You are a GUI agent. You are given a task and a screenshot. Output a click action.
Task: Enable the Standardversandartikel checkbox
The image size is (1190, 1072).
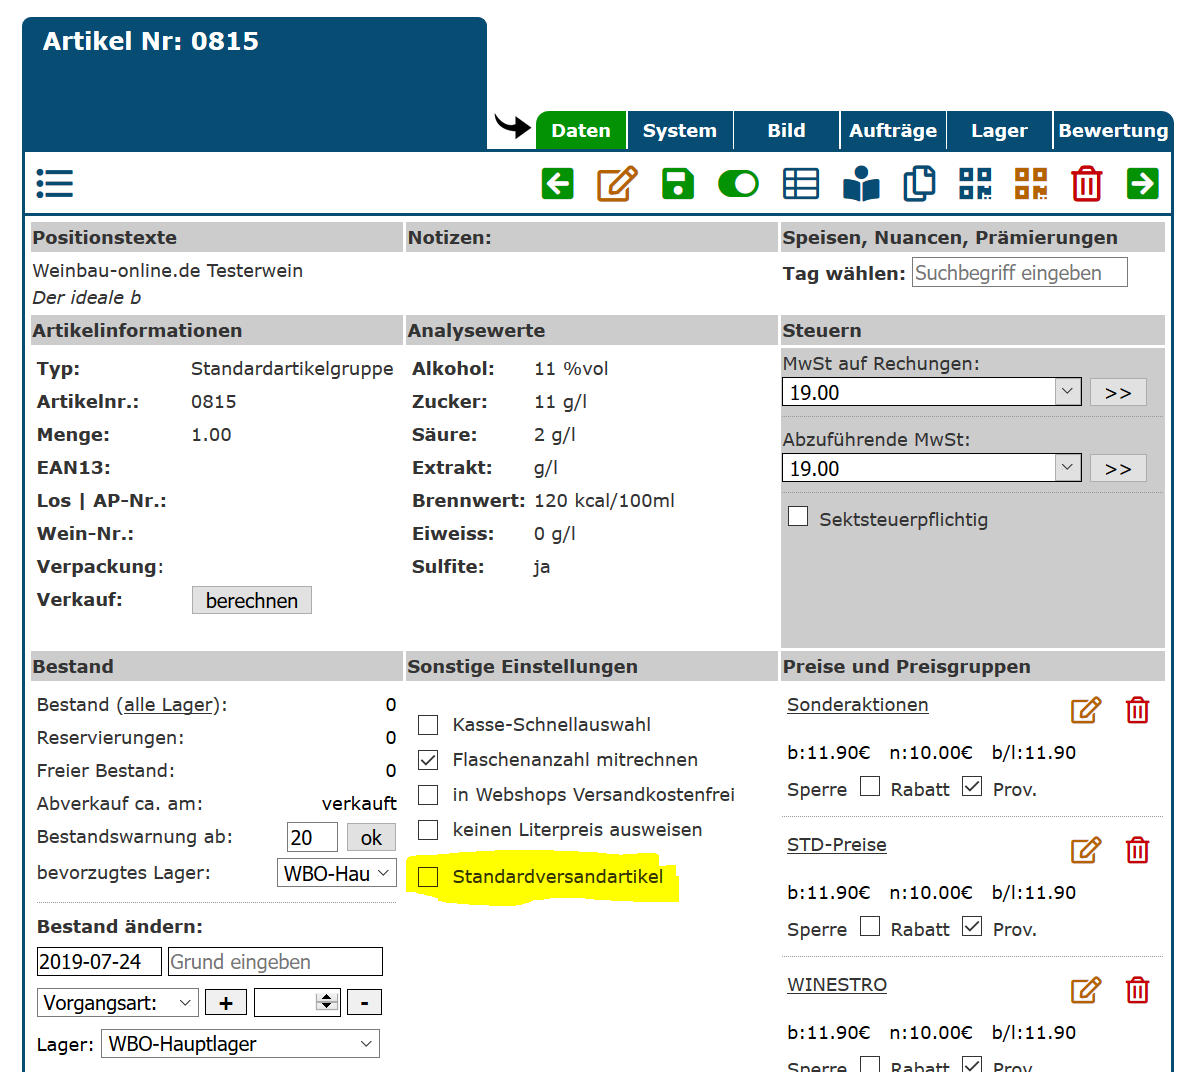(x=428, y=877)
